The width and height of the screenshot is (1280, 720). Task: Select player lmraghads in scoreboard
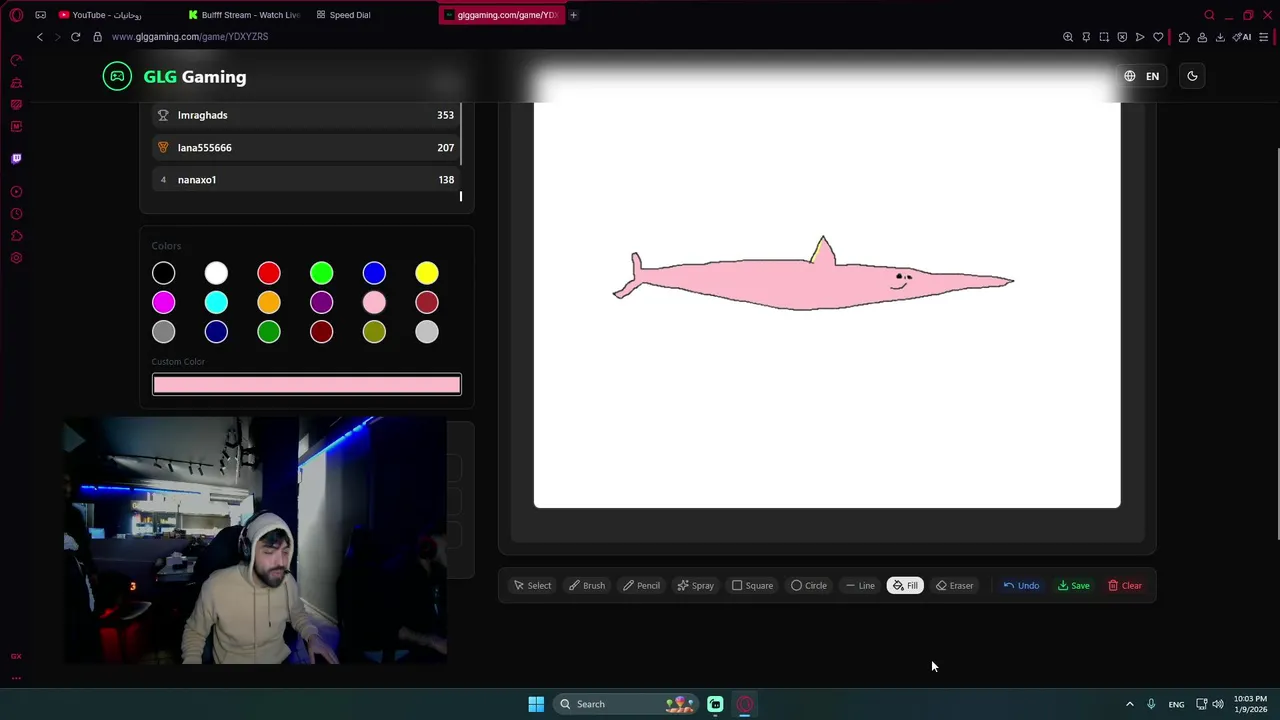click(x=306, y=115)
